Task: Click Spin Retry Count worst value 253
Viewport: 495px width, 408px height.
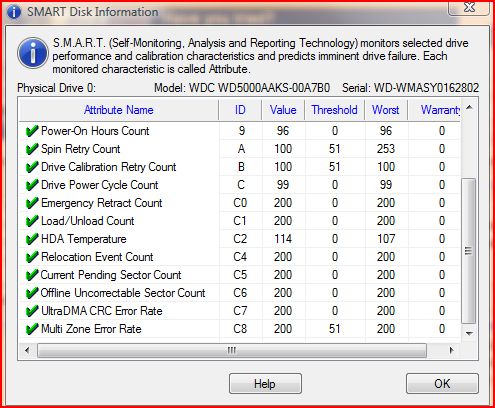Action: [x=386, y=149]
